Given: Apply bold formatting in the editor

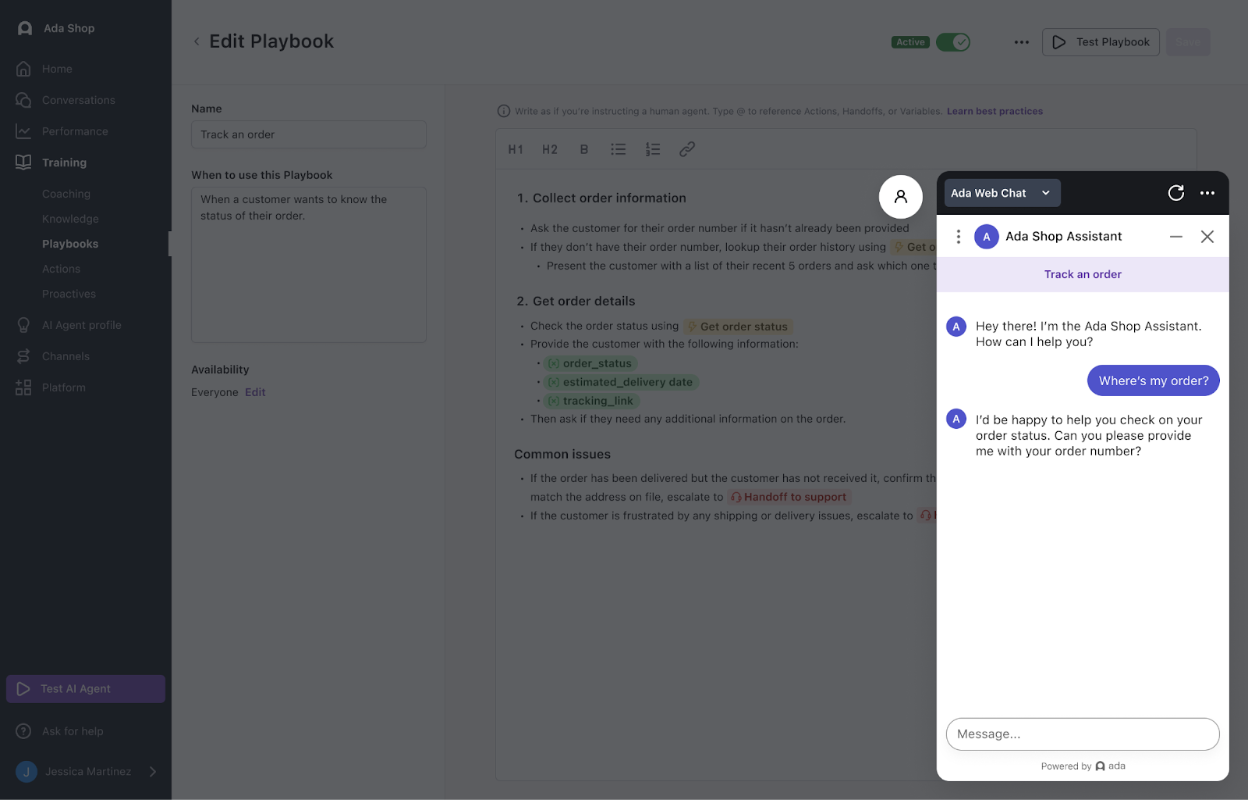Looking at the screenshot, I should 584,149.
